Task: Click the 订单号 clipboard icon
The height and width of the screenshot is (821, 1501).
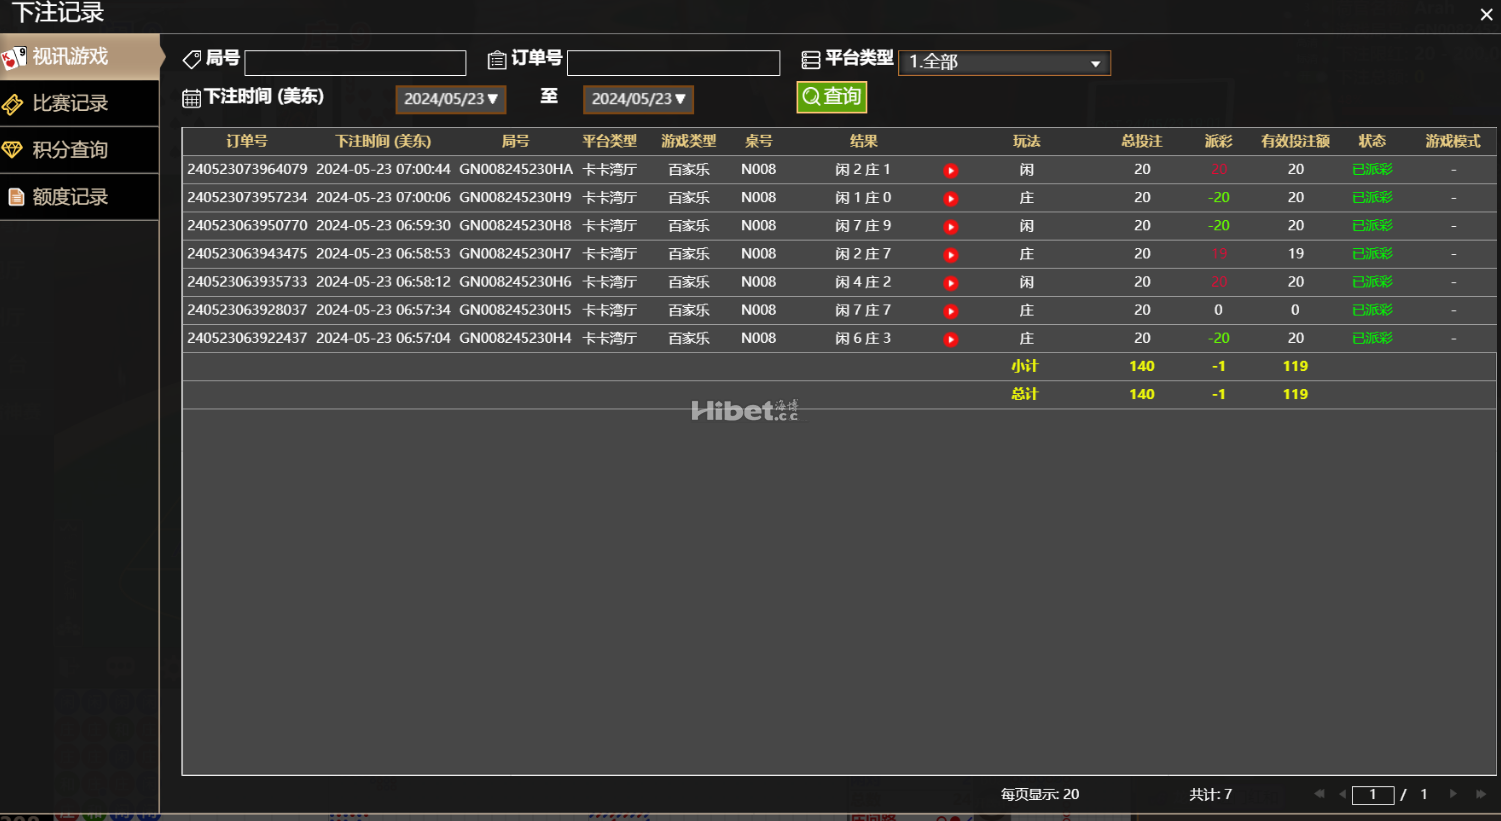Action: coord(497,60)
